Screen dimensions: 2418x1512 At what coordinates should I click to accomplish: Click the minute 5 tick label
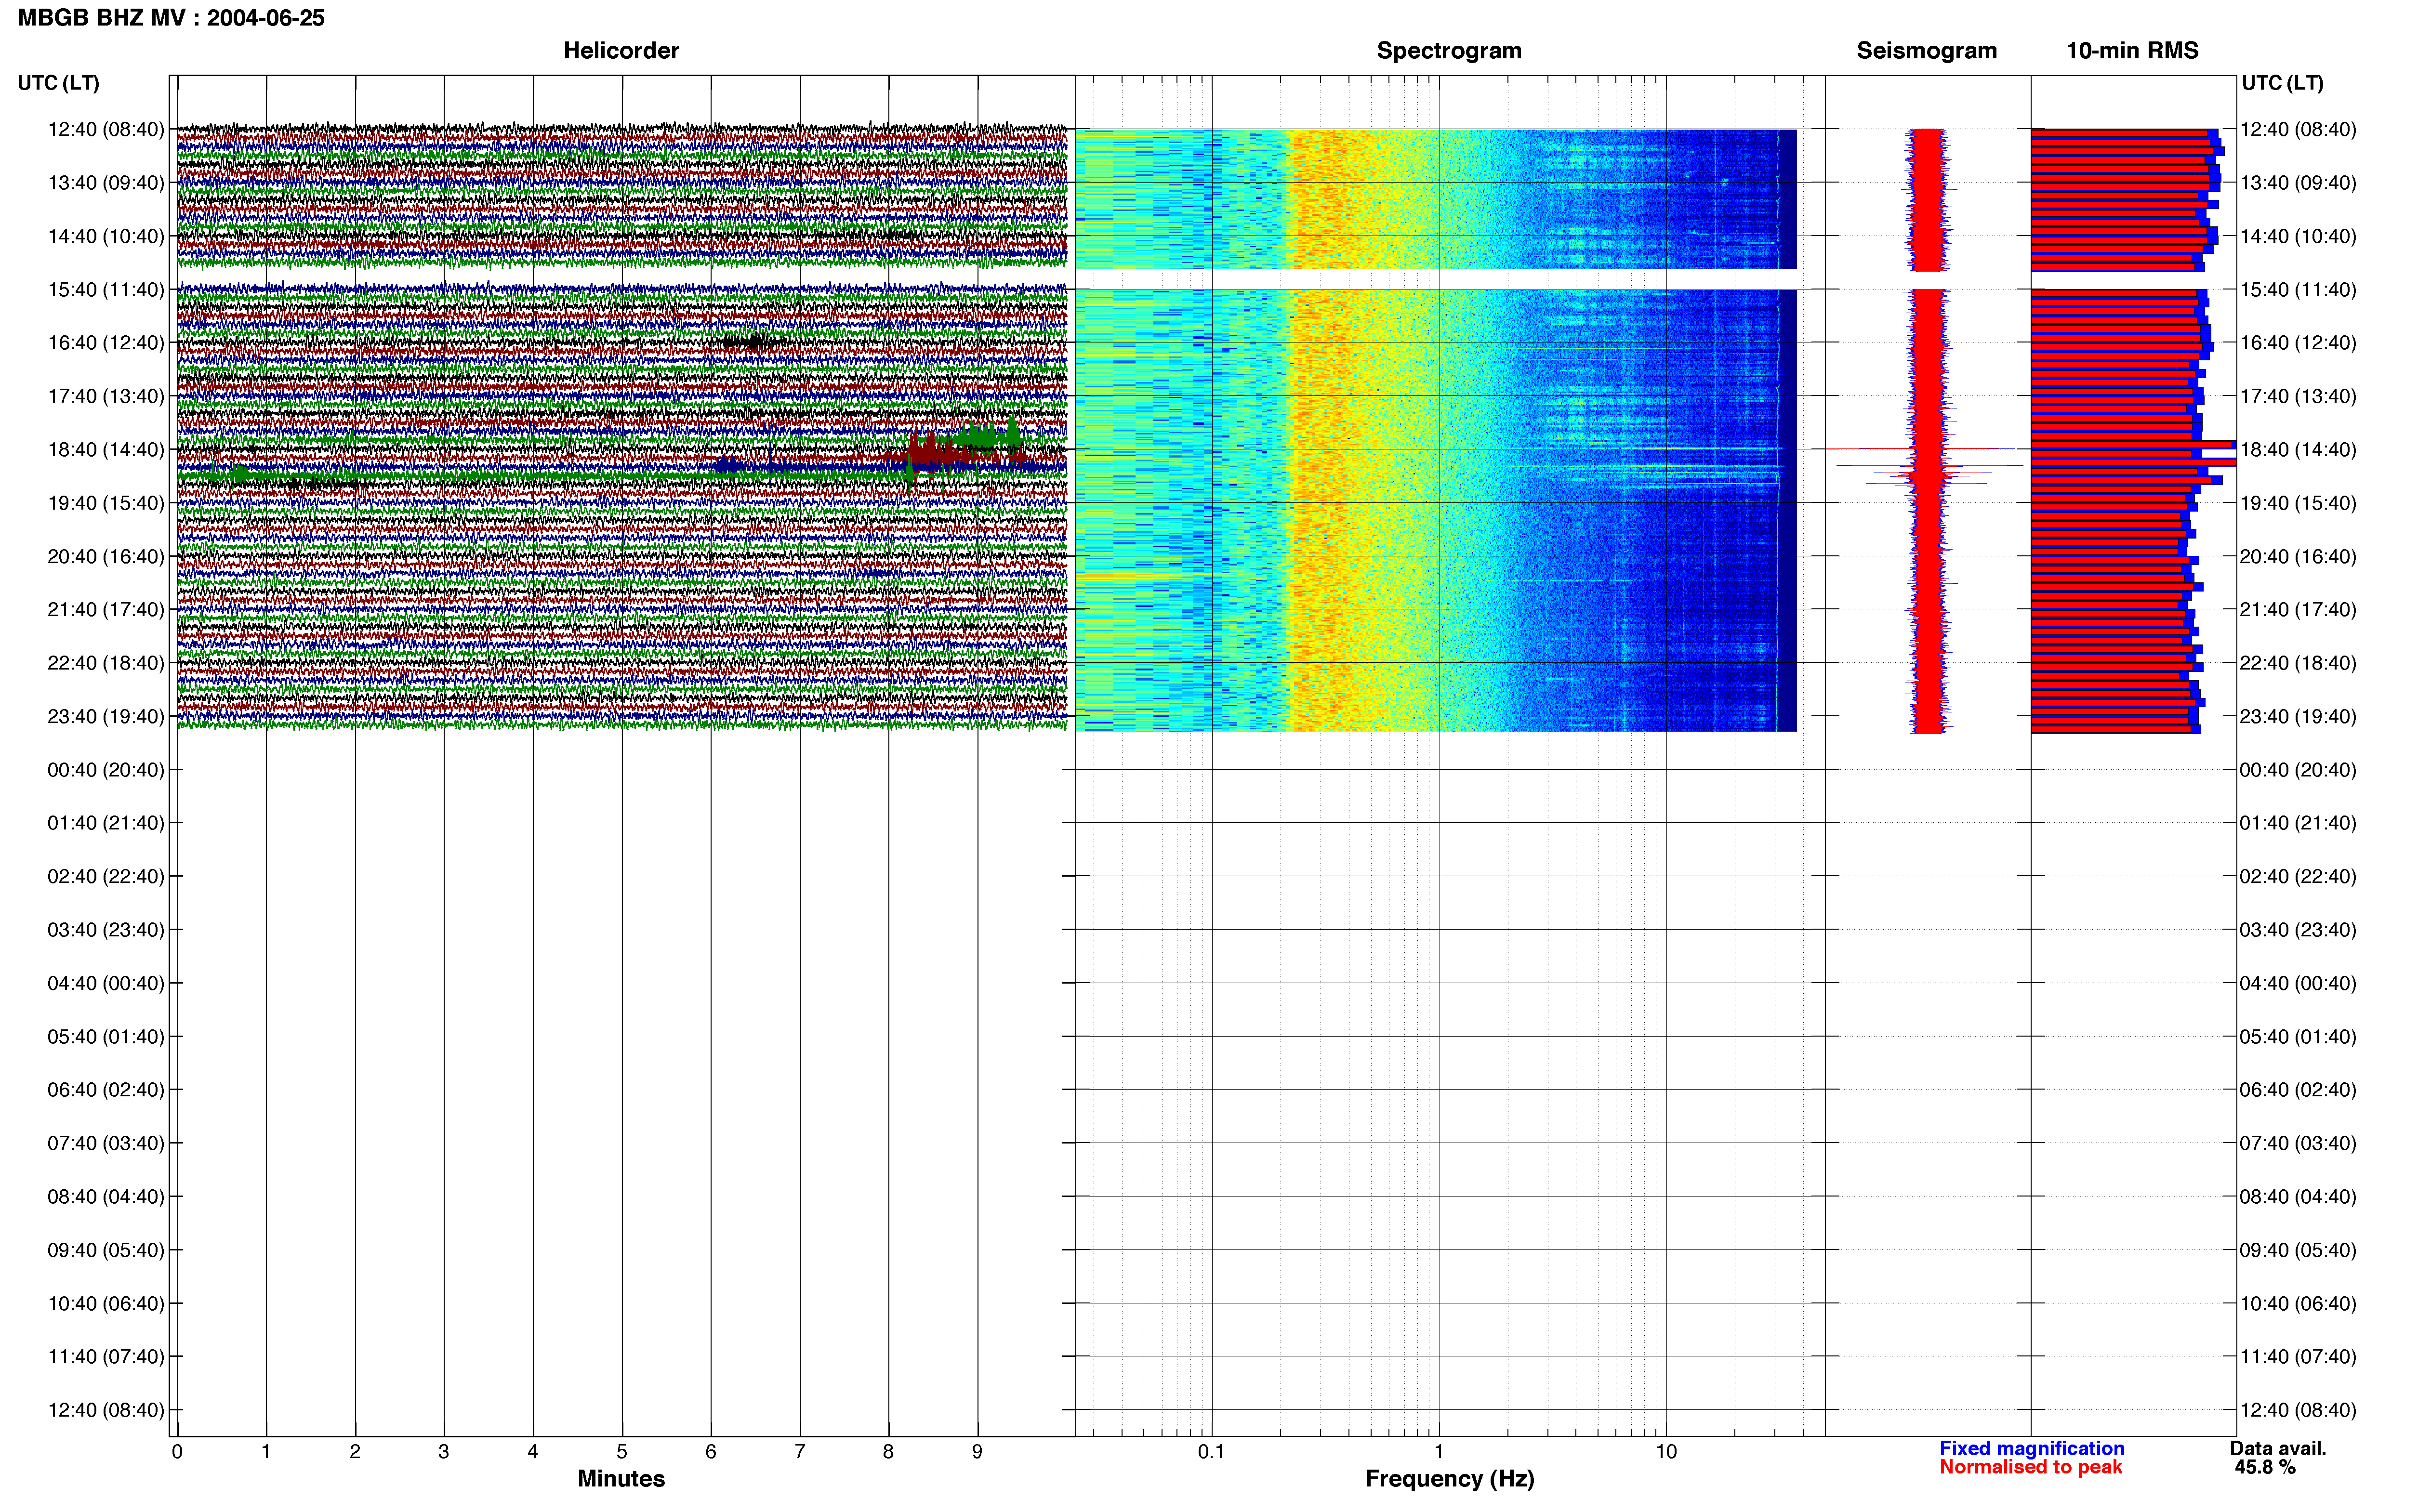622,1451
